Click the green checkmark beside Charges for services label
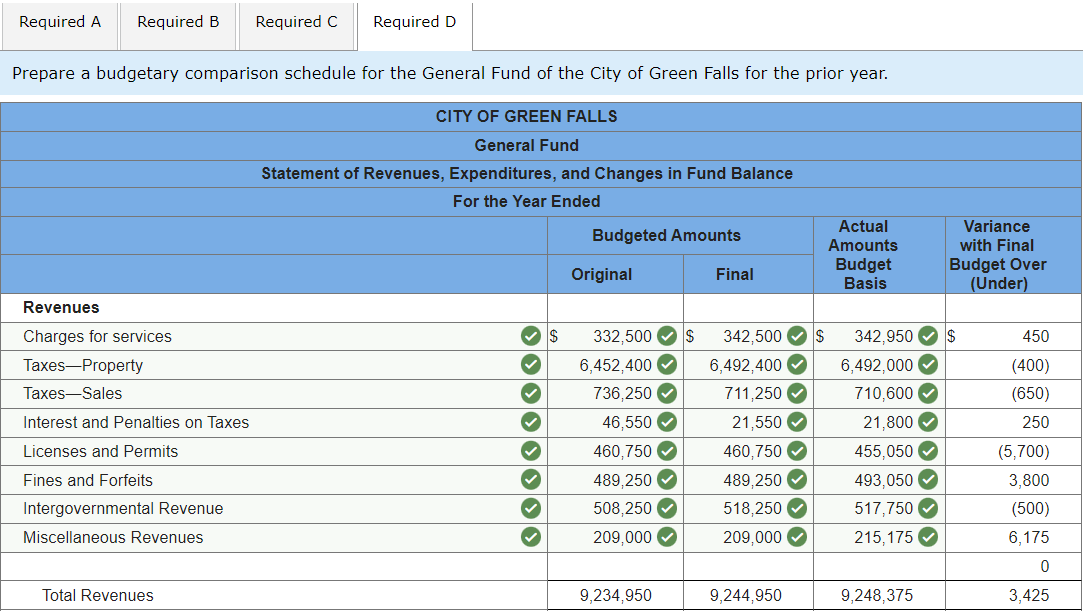Image resolution: width=1083 pixels, height=611 pixels. point(530,336)
